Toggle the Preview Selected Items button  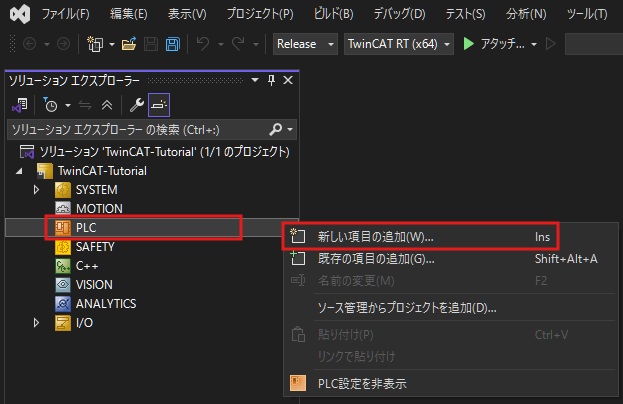(x=159, y=104)
